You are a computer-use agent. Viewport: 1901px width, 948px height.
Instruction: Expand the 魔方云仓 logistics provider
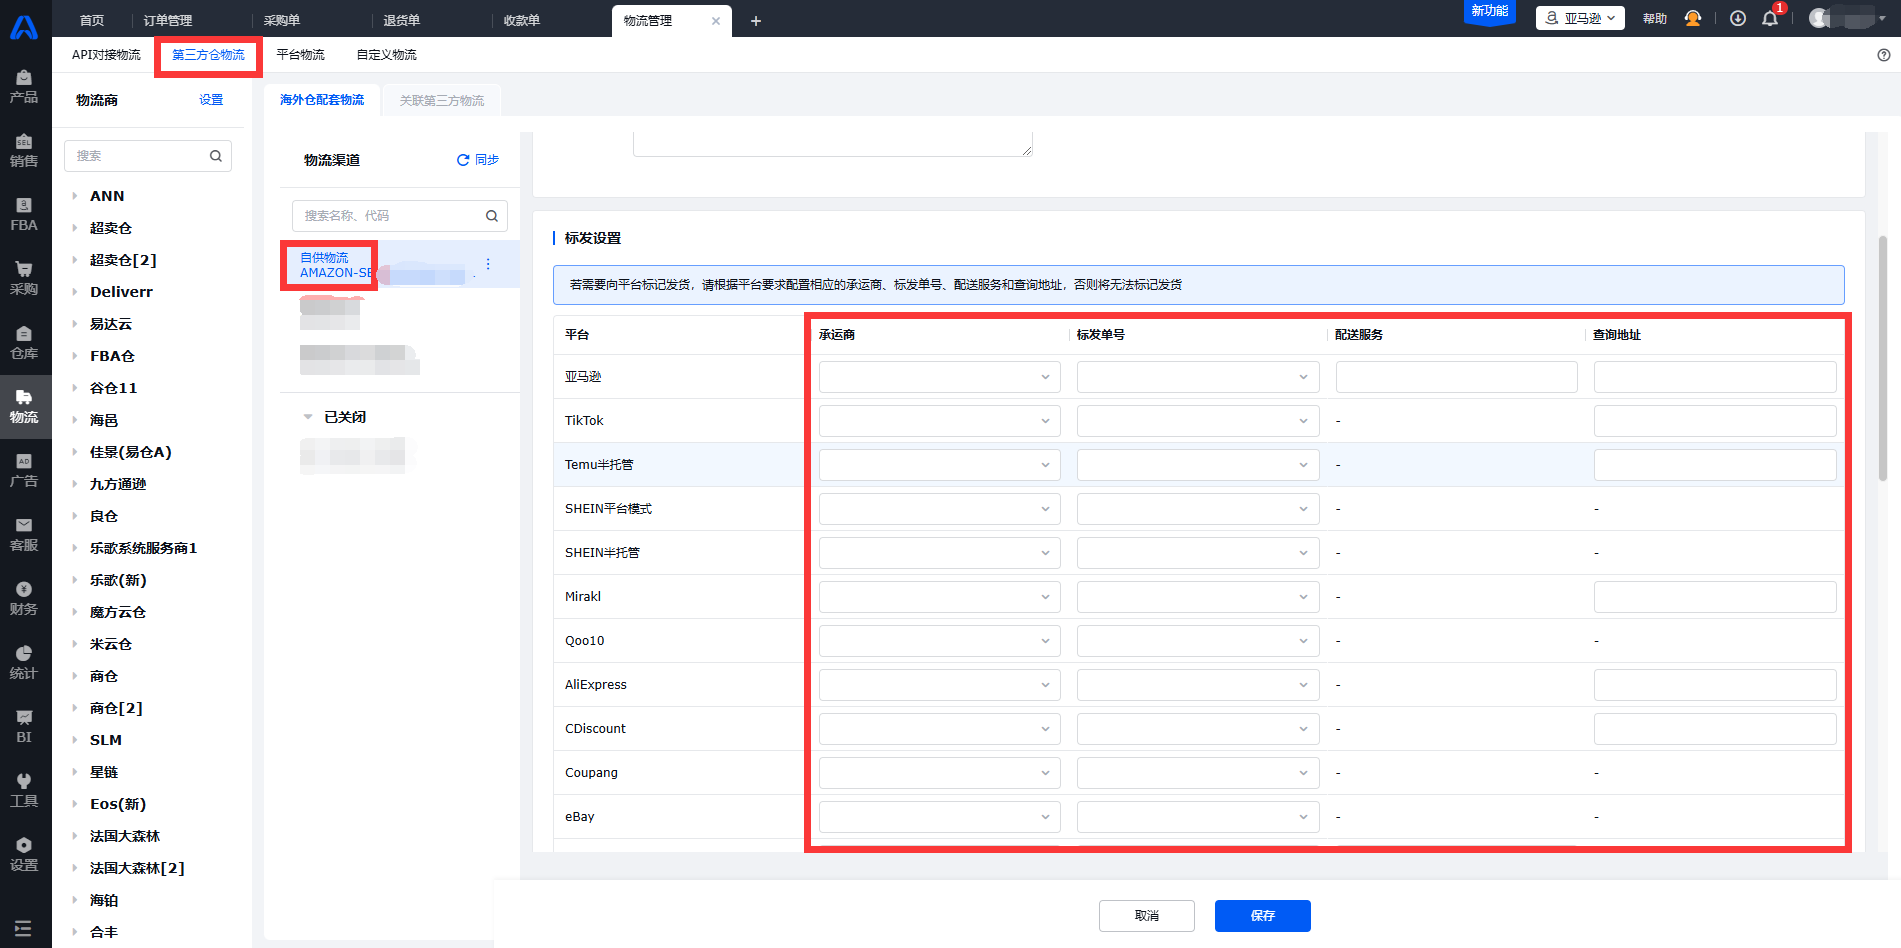coord(75,612)
